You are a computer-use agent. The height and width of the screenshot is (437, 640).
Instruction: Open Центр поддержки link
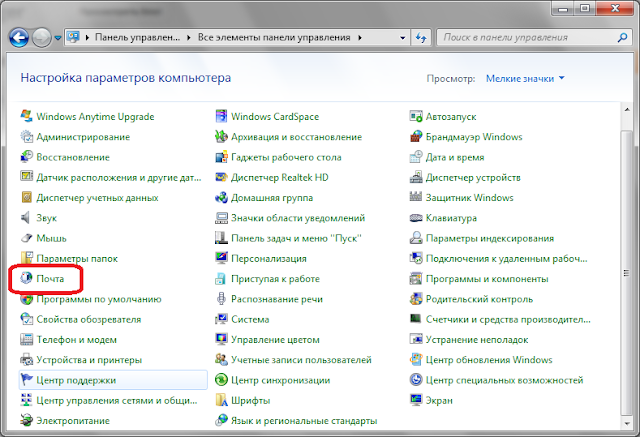click(76, 380)
